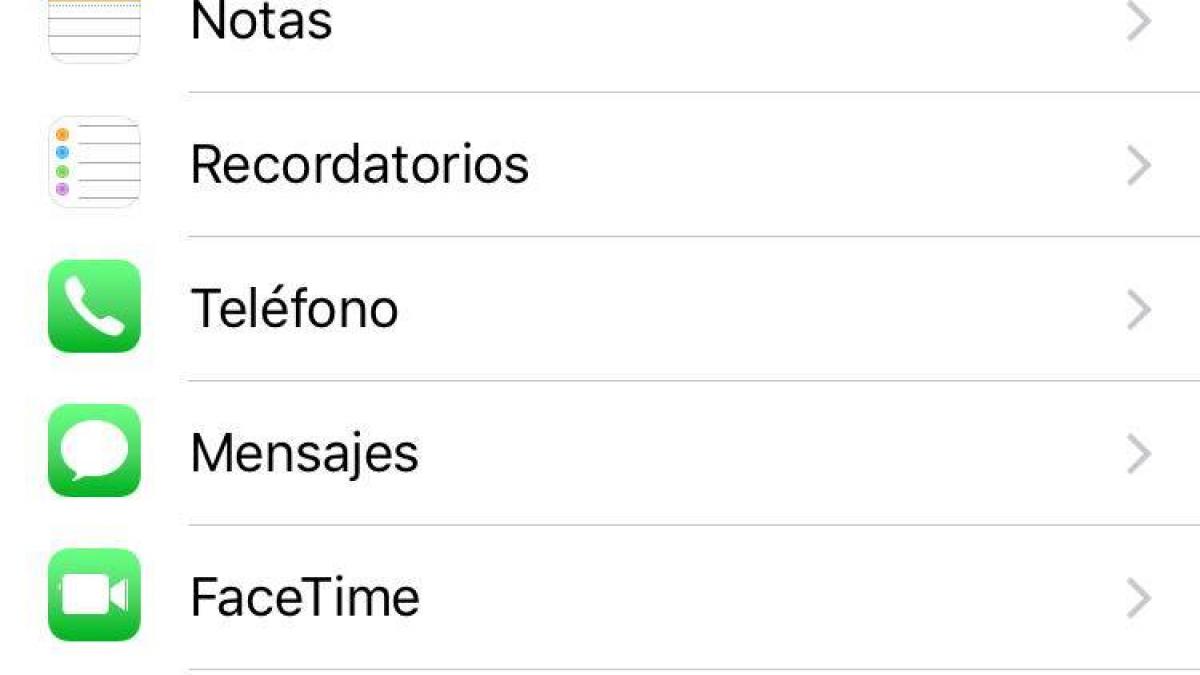The height and width of the screenshot is (675, 1200).
Task: Open Teléfono via its right arrow
Action: coord(1138,310)
